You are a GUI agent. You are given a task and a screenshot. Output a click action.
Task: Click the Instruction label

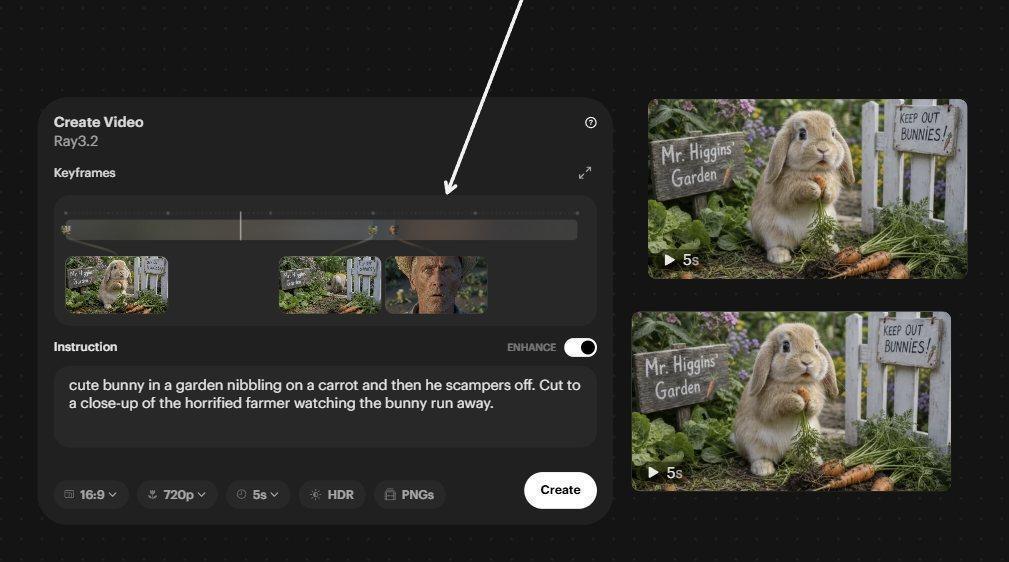pyautogui.click(x=85, y=347)
